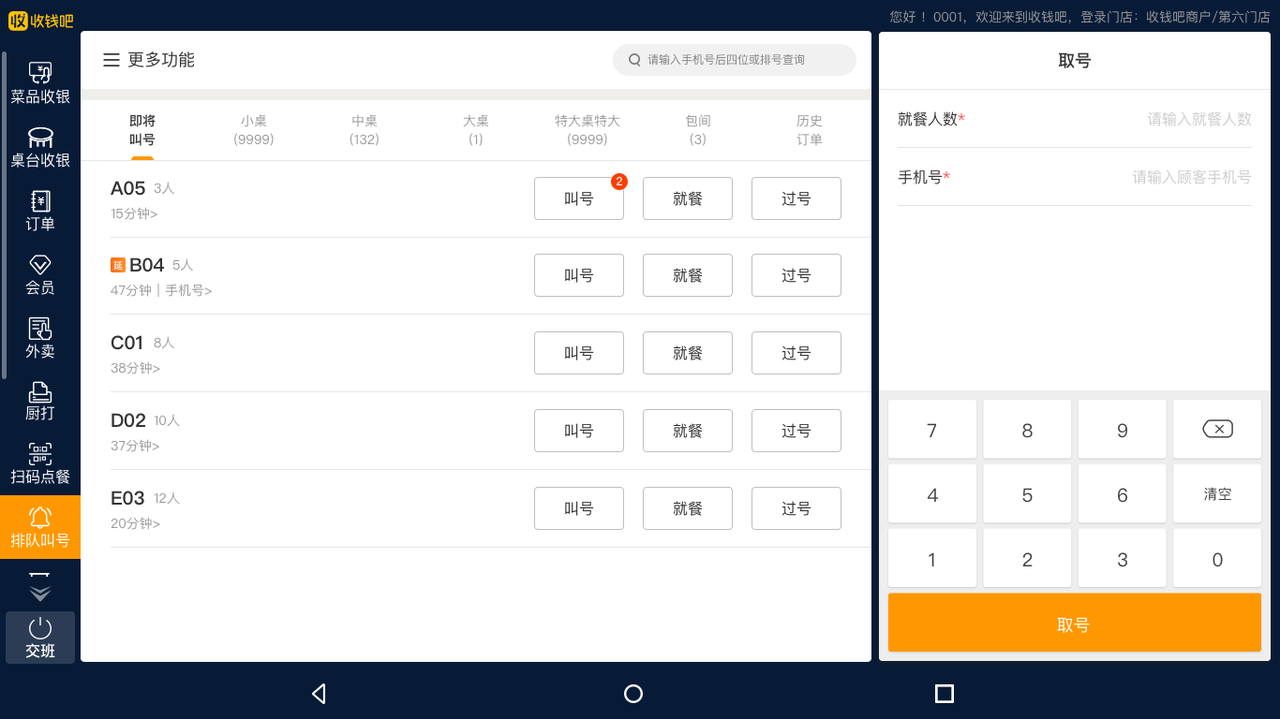Switch to the 即将叫号 tab
The image size is (1280, 719).
142,130
